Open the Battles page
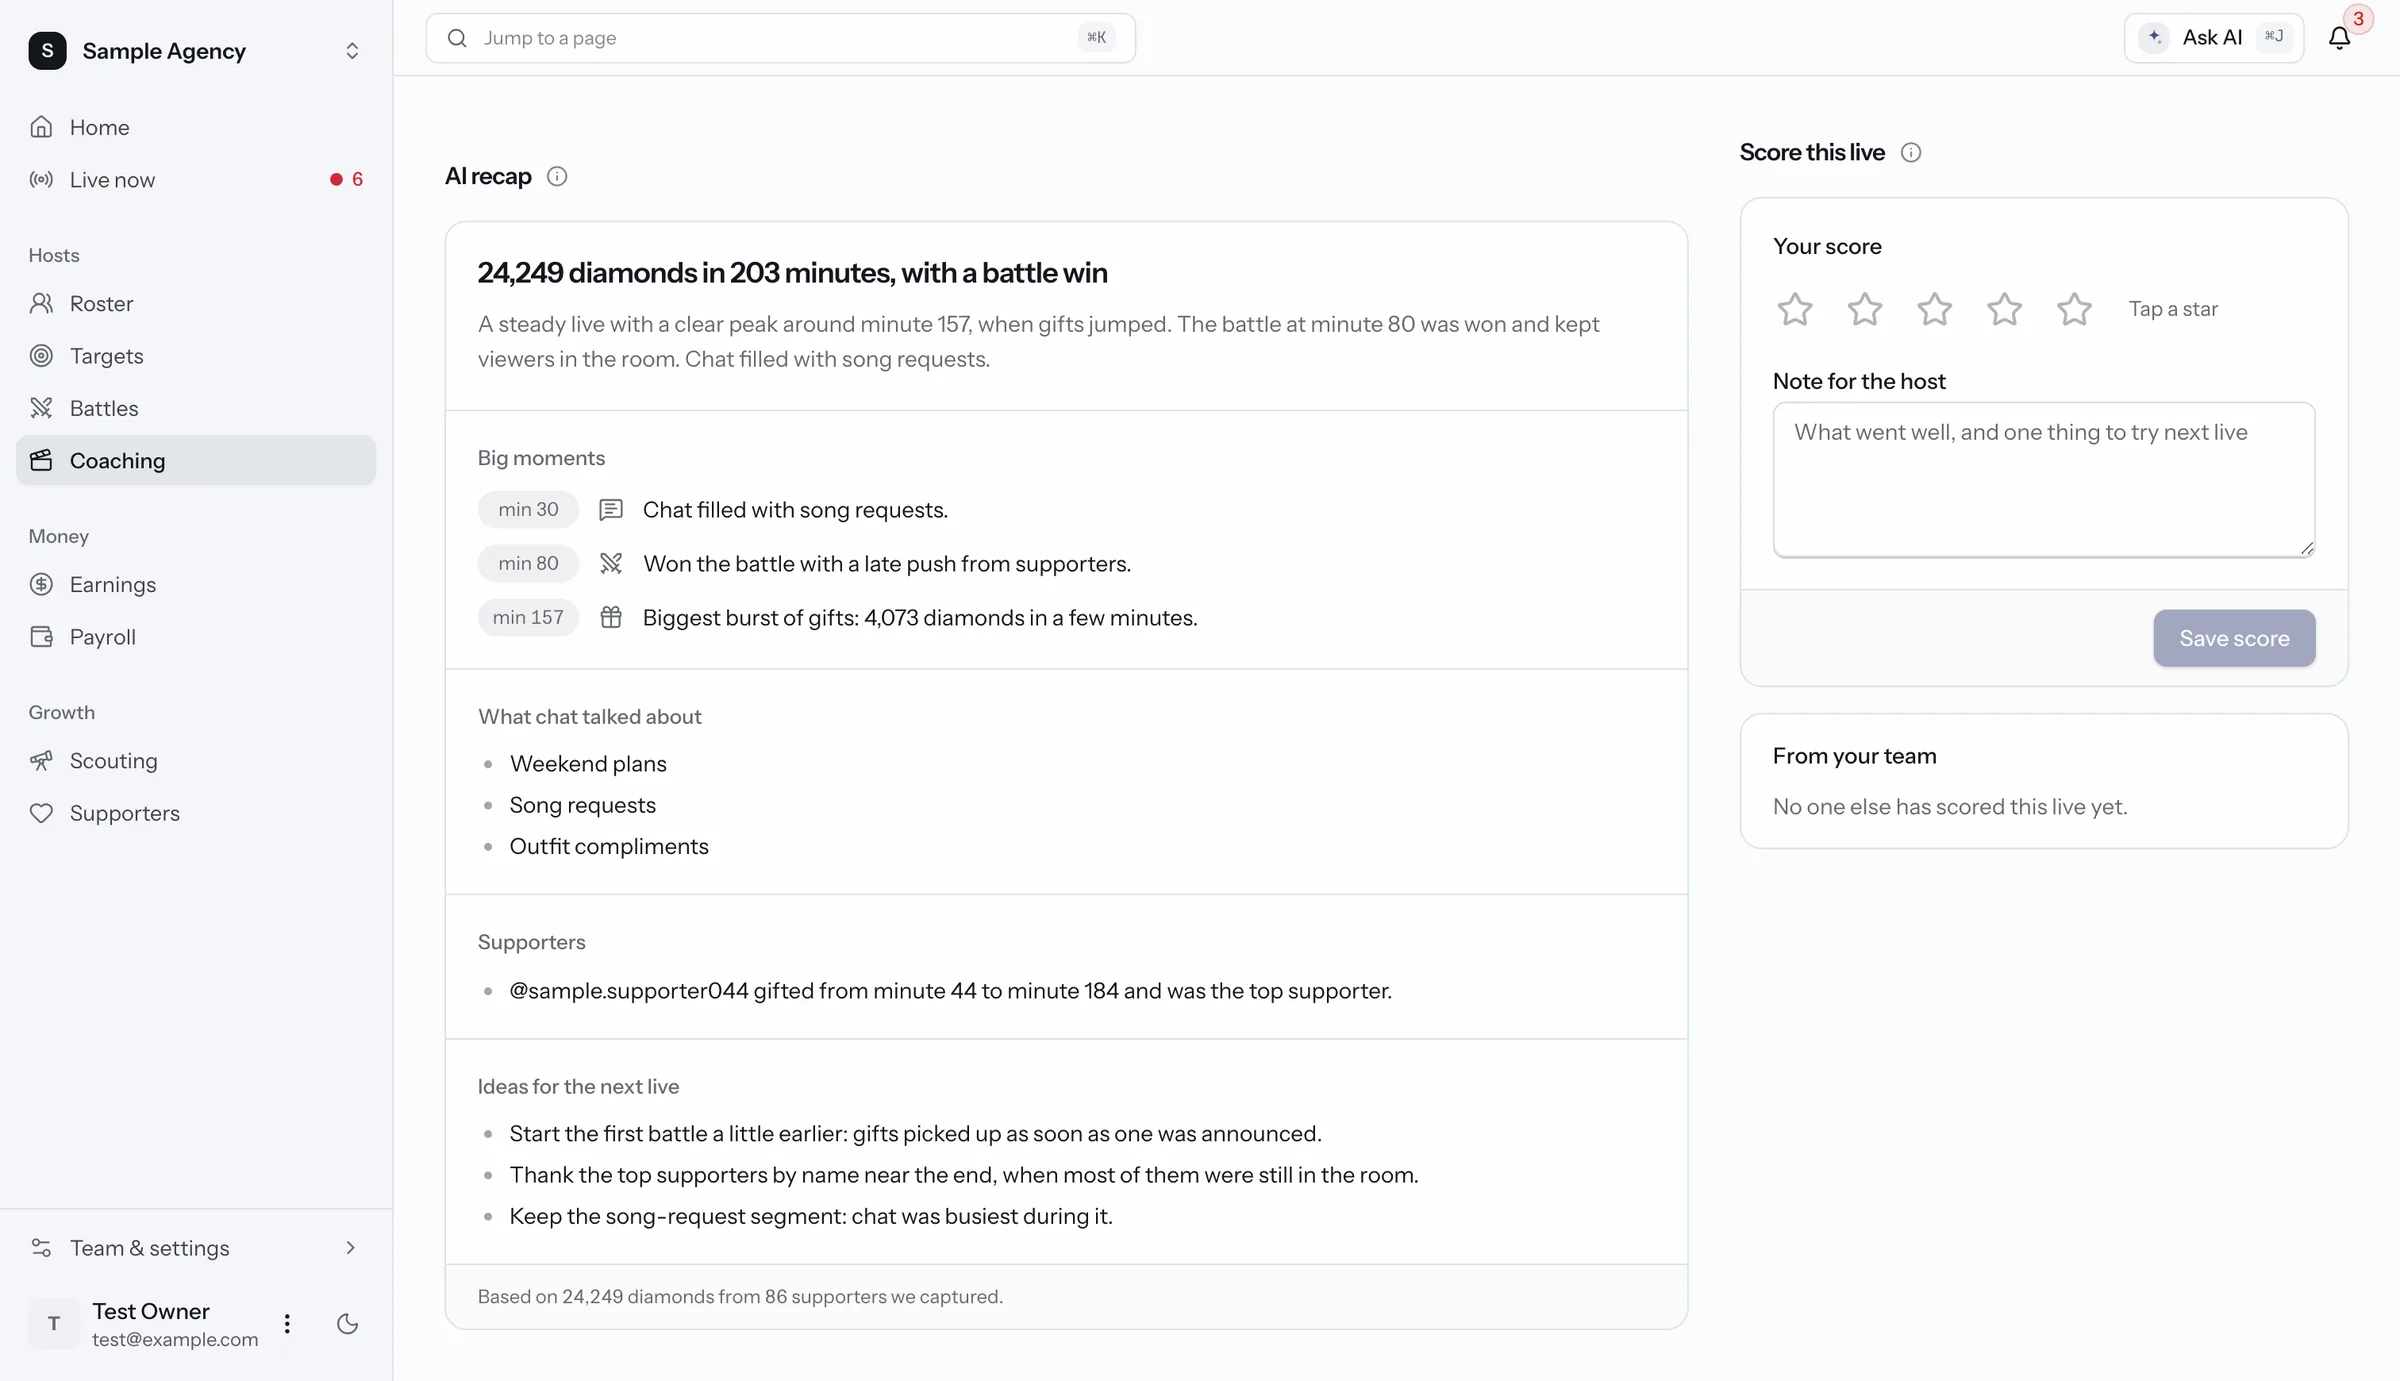The width and height of the screenshot is (2400, 1381). pos(196,408)
